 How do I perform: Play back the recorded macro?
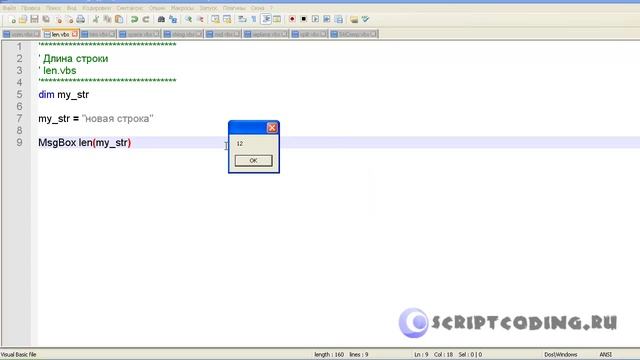point(315,19)
